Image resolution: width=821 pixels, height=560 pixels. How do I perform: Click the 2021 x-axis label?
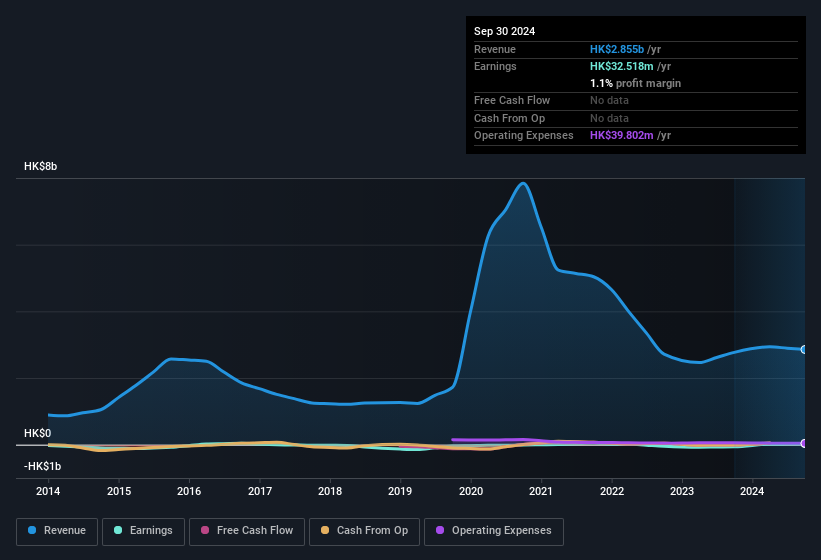(x=541, y=491)
